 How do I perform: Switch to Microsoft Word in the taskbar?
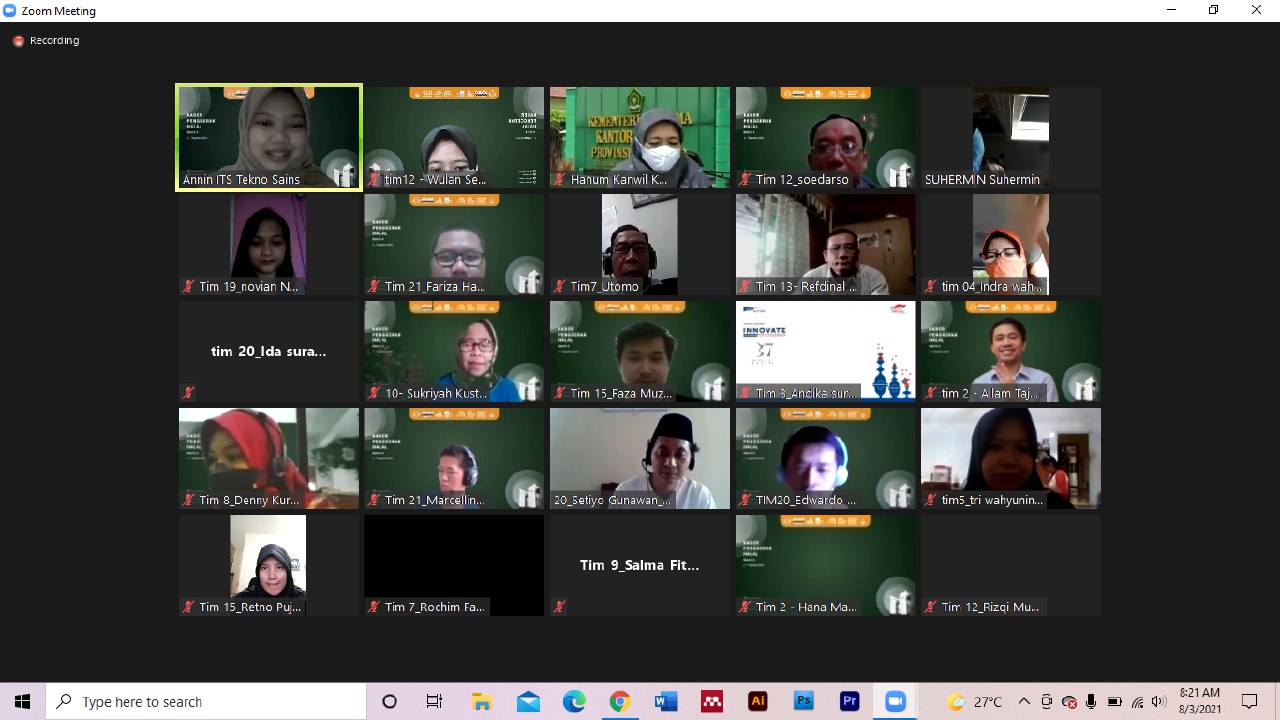[x=666, y=701]
